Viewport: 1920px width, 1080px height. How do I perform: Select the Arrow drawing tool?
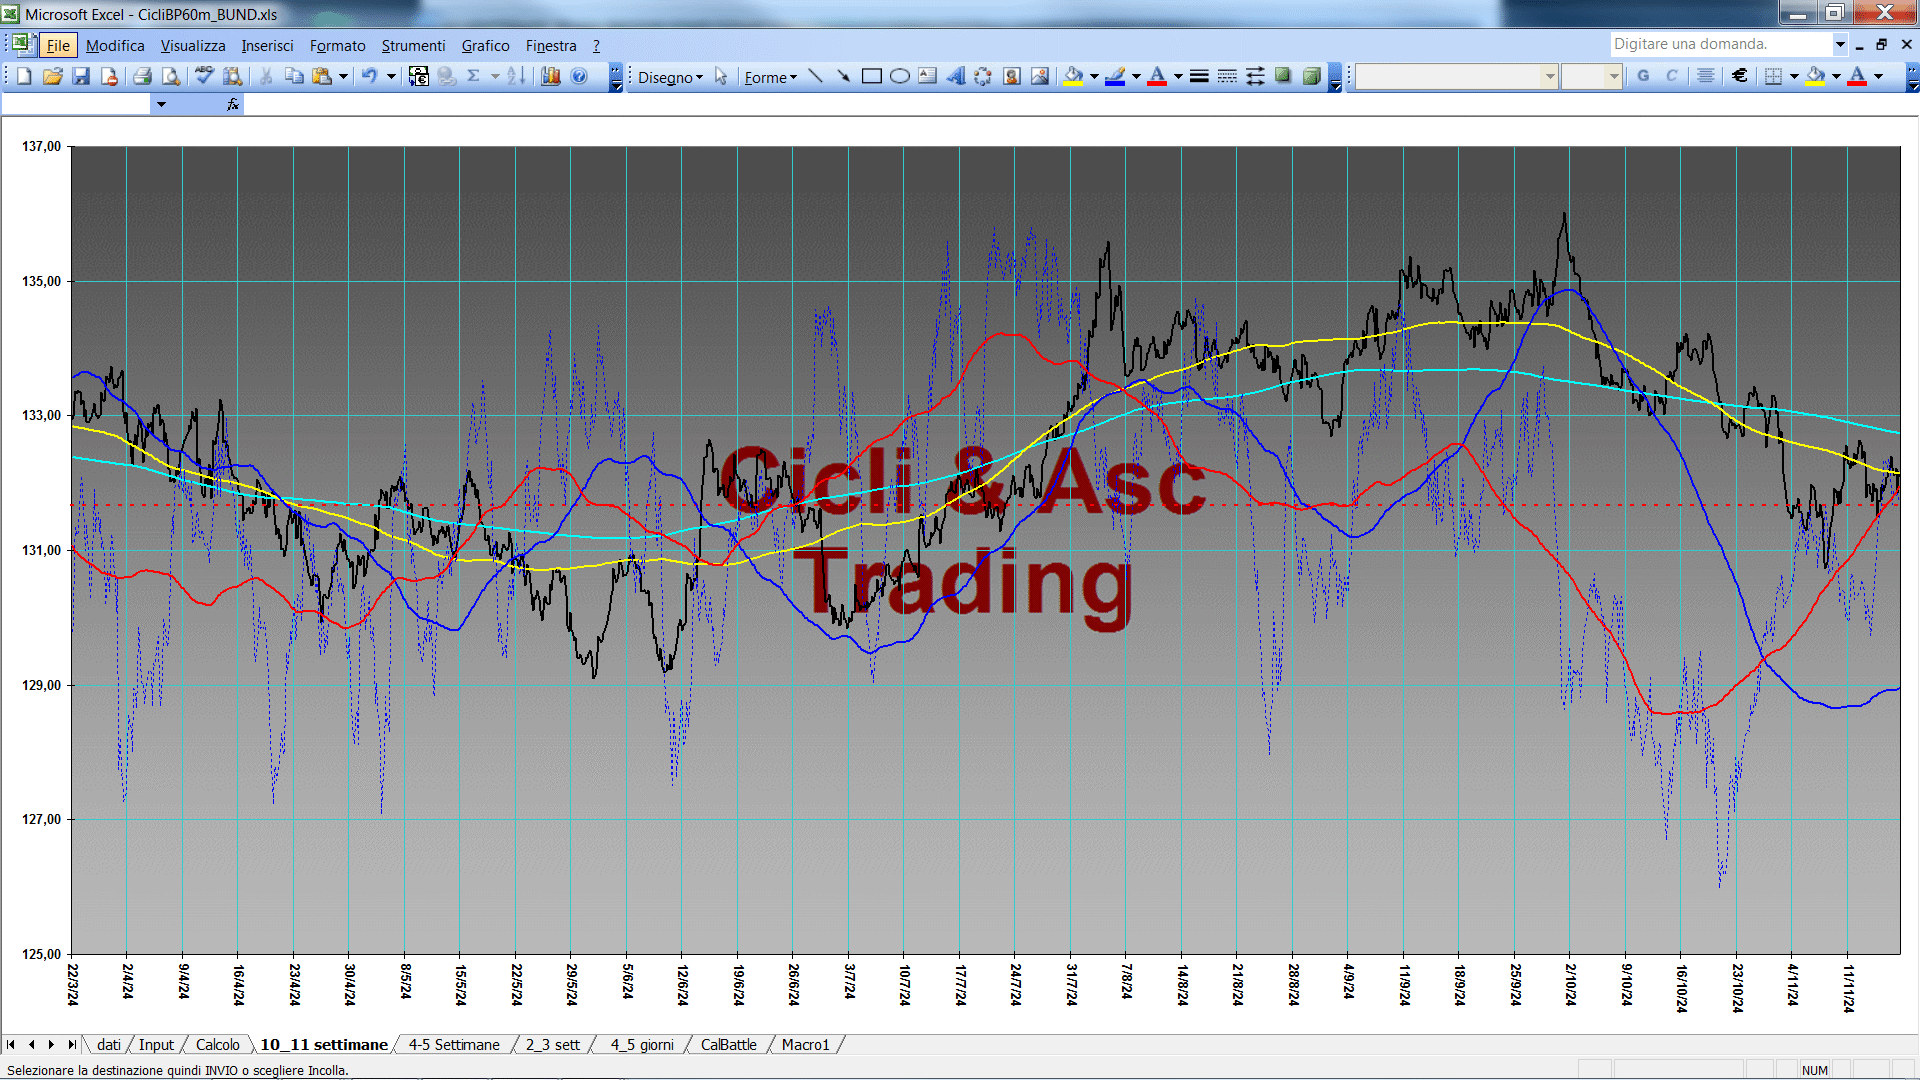[844, 76]
